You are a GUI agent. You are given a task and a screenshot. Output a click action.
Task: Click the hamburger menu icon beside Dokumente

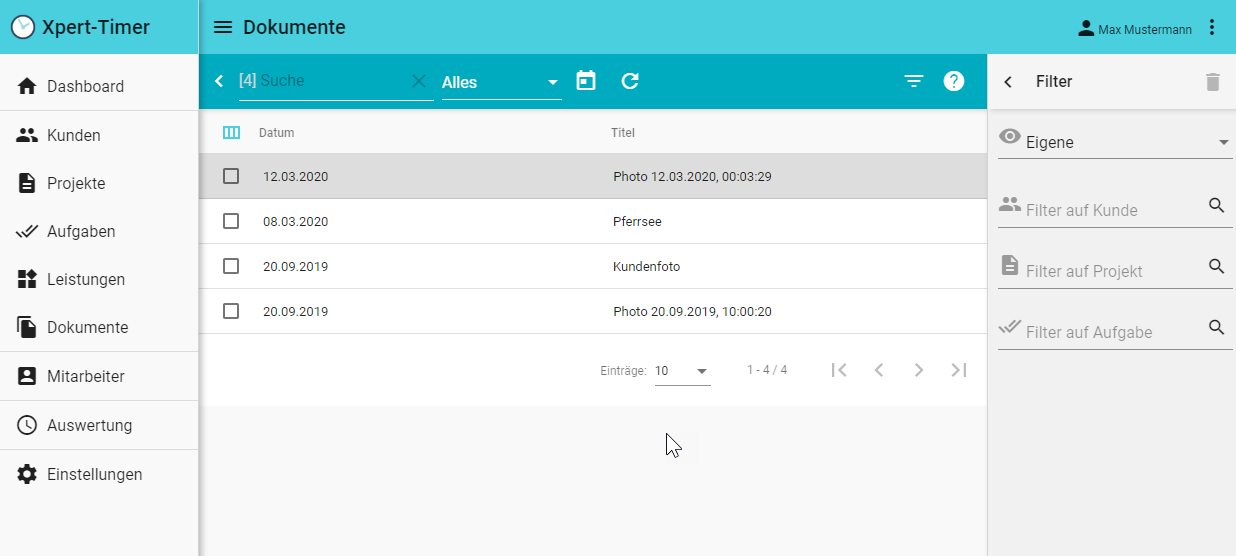pyautogui.click(x=223, y=27)
